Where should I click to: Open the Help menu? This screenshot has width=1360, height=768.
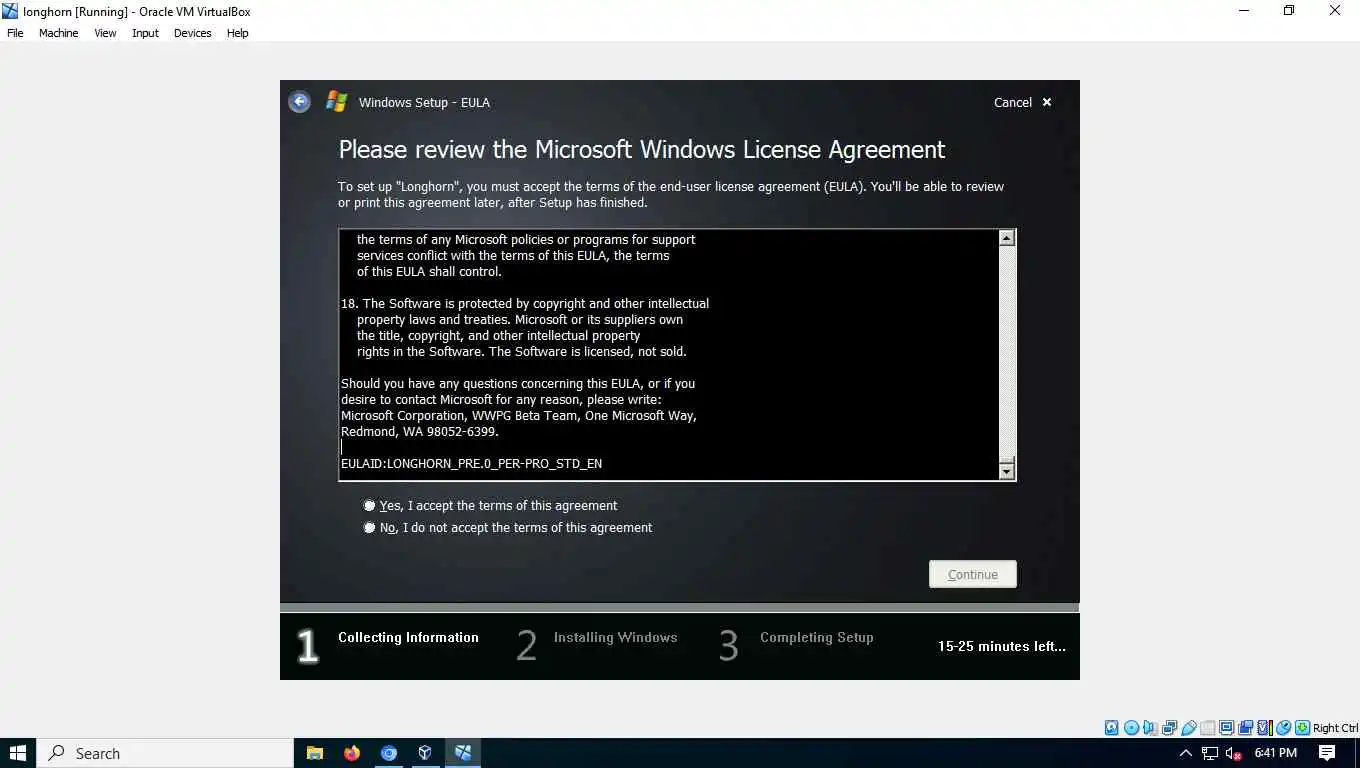237,33
